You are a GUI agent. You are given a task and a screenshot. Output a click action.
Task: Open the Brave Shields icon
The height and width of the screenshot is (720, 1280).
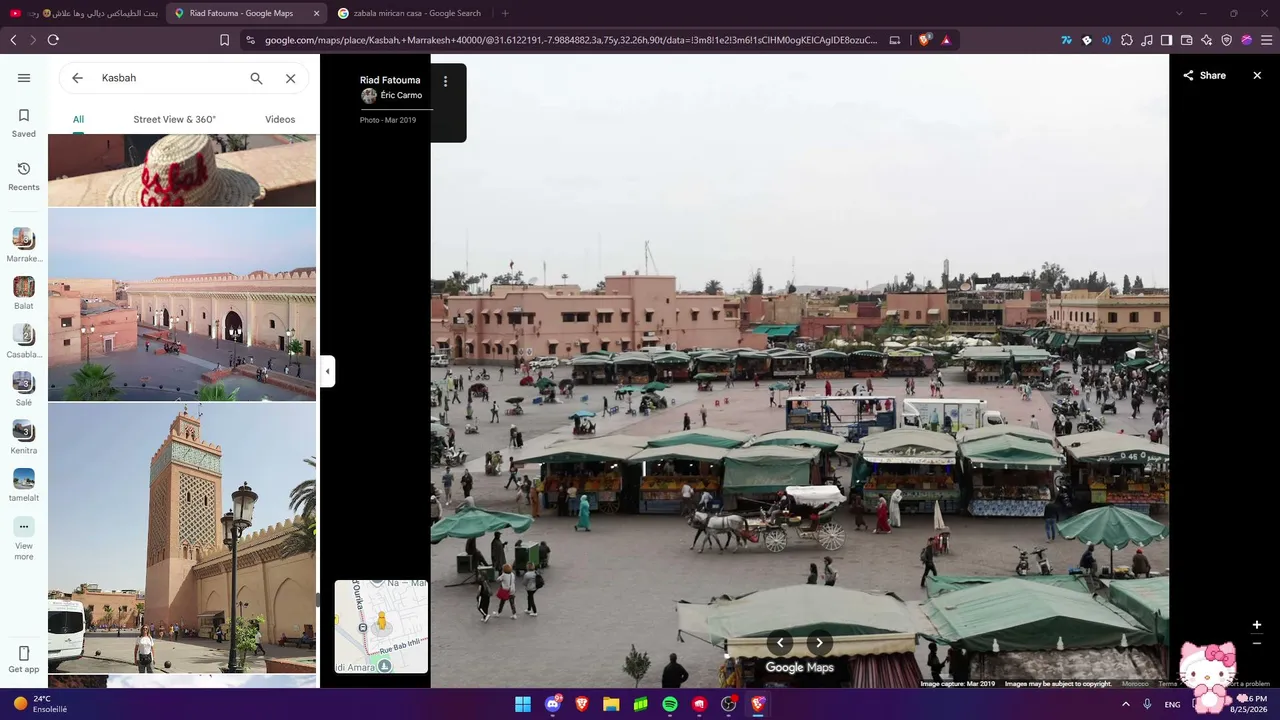(x=925, y=40)
